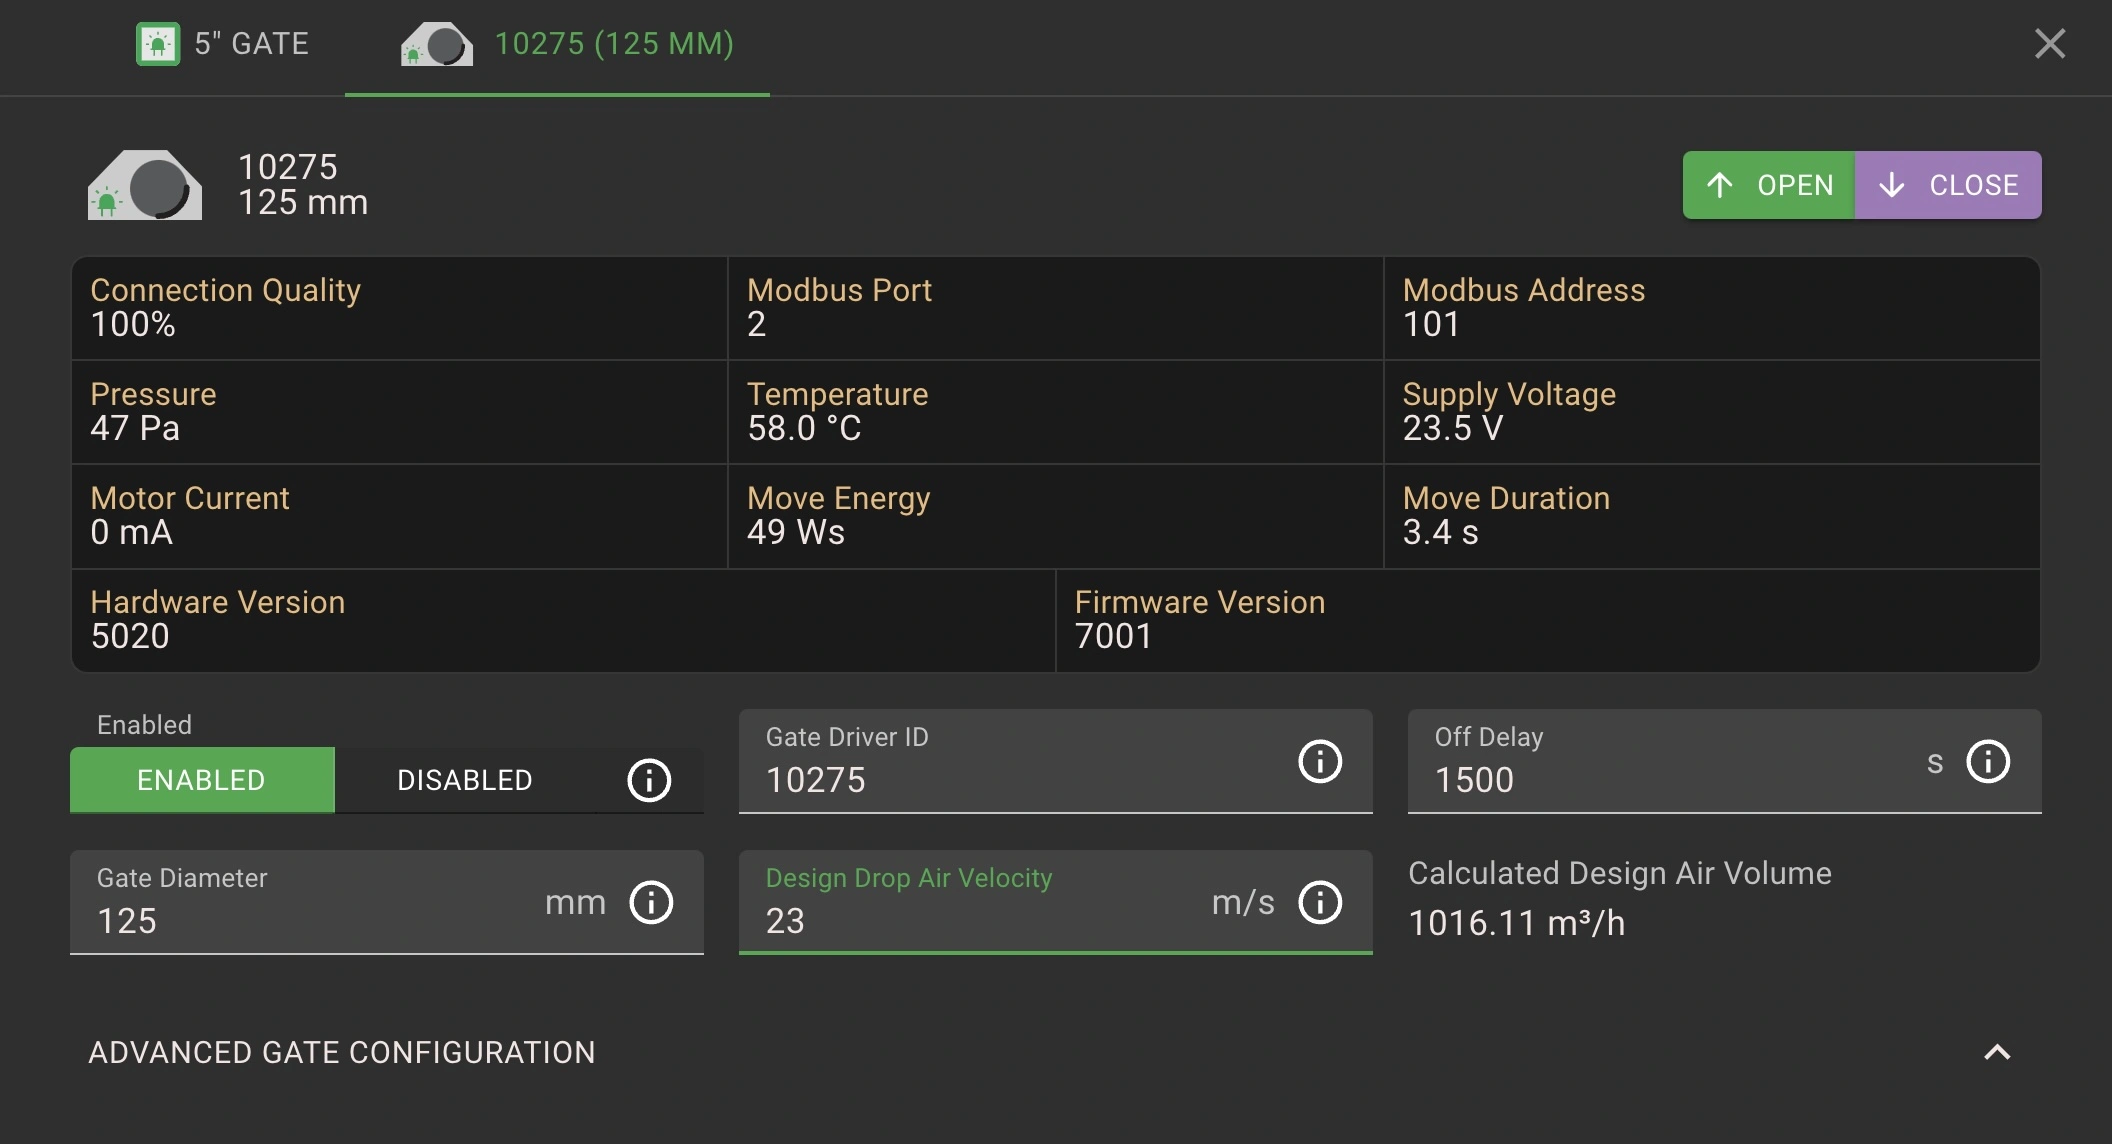2112x1144 pixels.
Task: Select the 10275 (125 MM) tab
Action: click(x=614, y=44)
